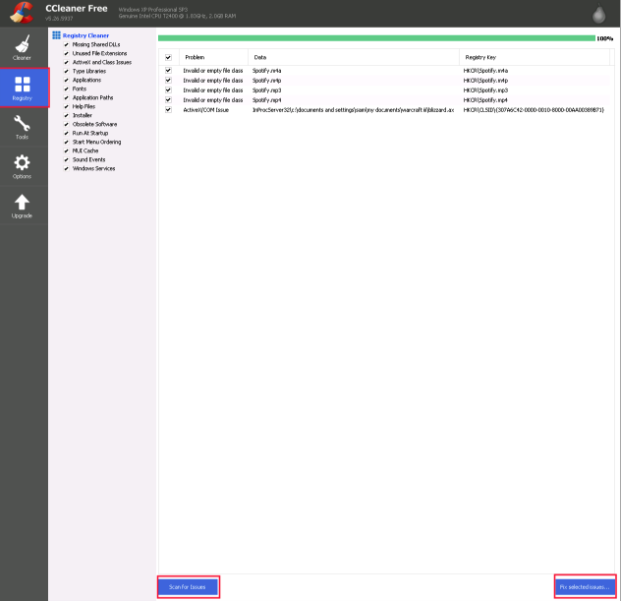Toggle Sound Events checkmark

tap(66, 159)
